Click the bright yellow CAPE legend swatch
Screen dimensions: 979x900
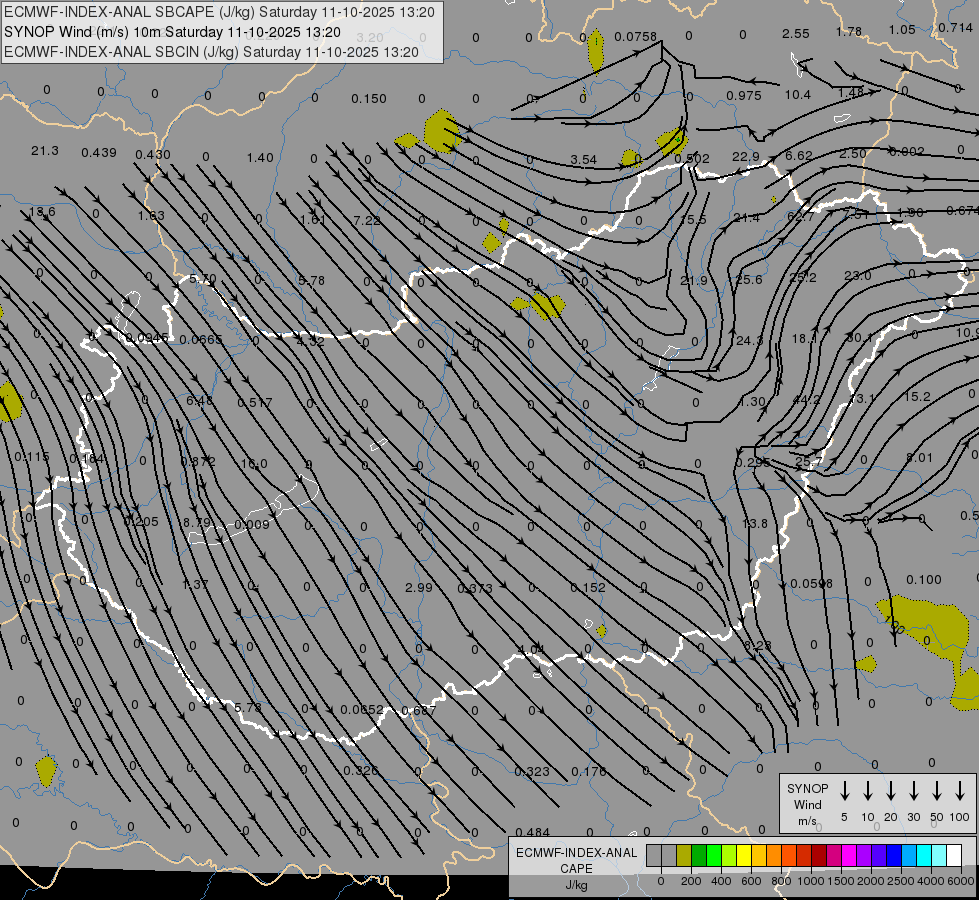(x=744, y=855)
